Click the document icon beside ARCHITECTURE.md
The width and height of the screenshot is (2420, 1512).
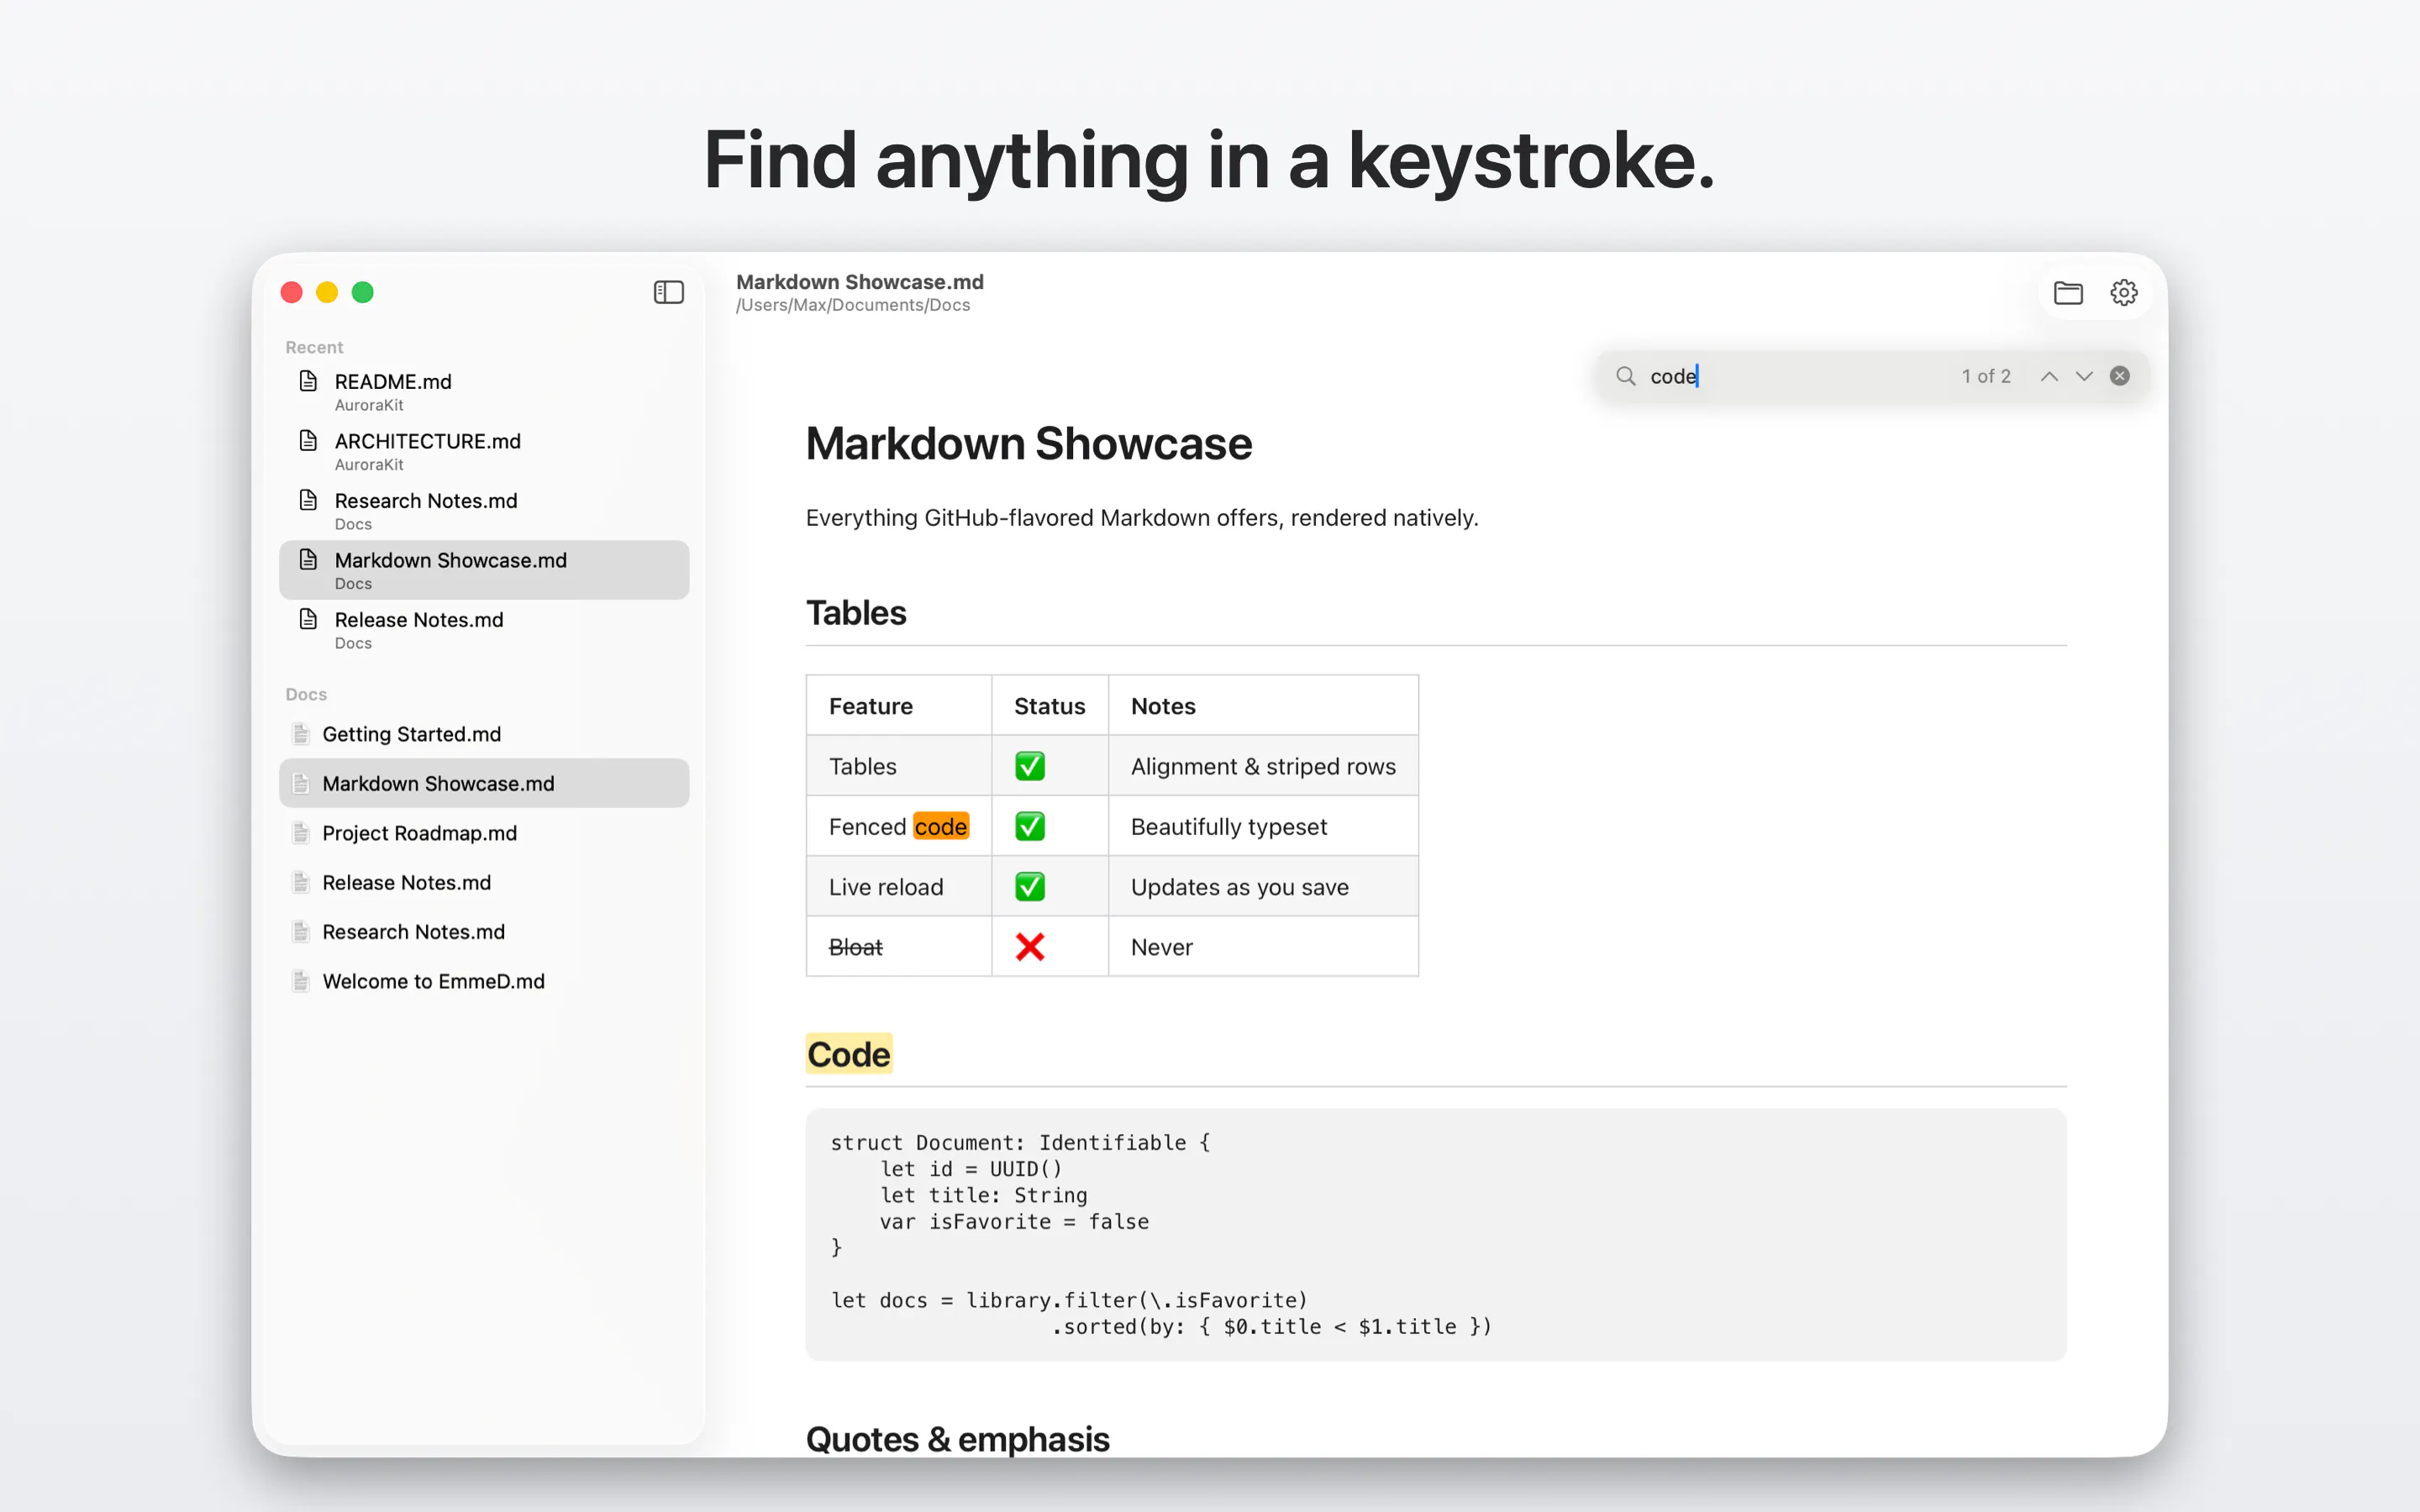coord(308,440)
